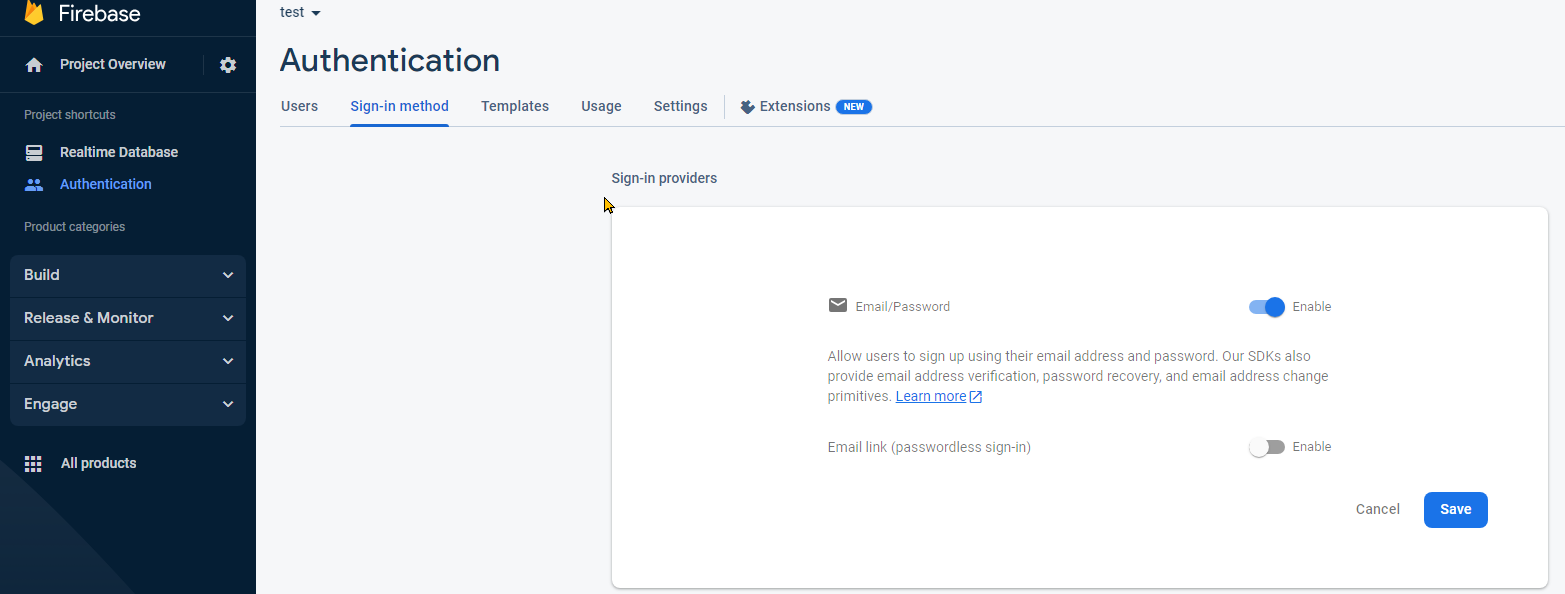Click the Firebase flame logo
The height and width of the screenshot is (594, 1565).
[x=34, y=12]
